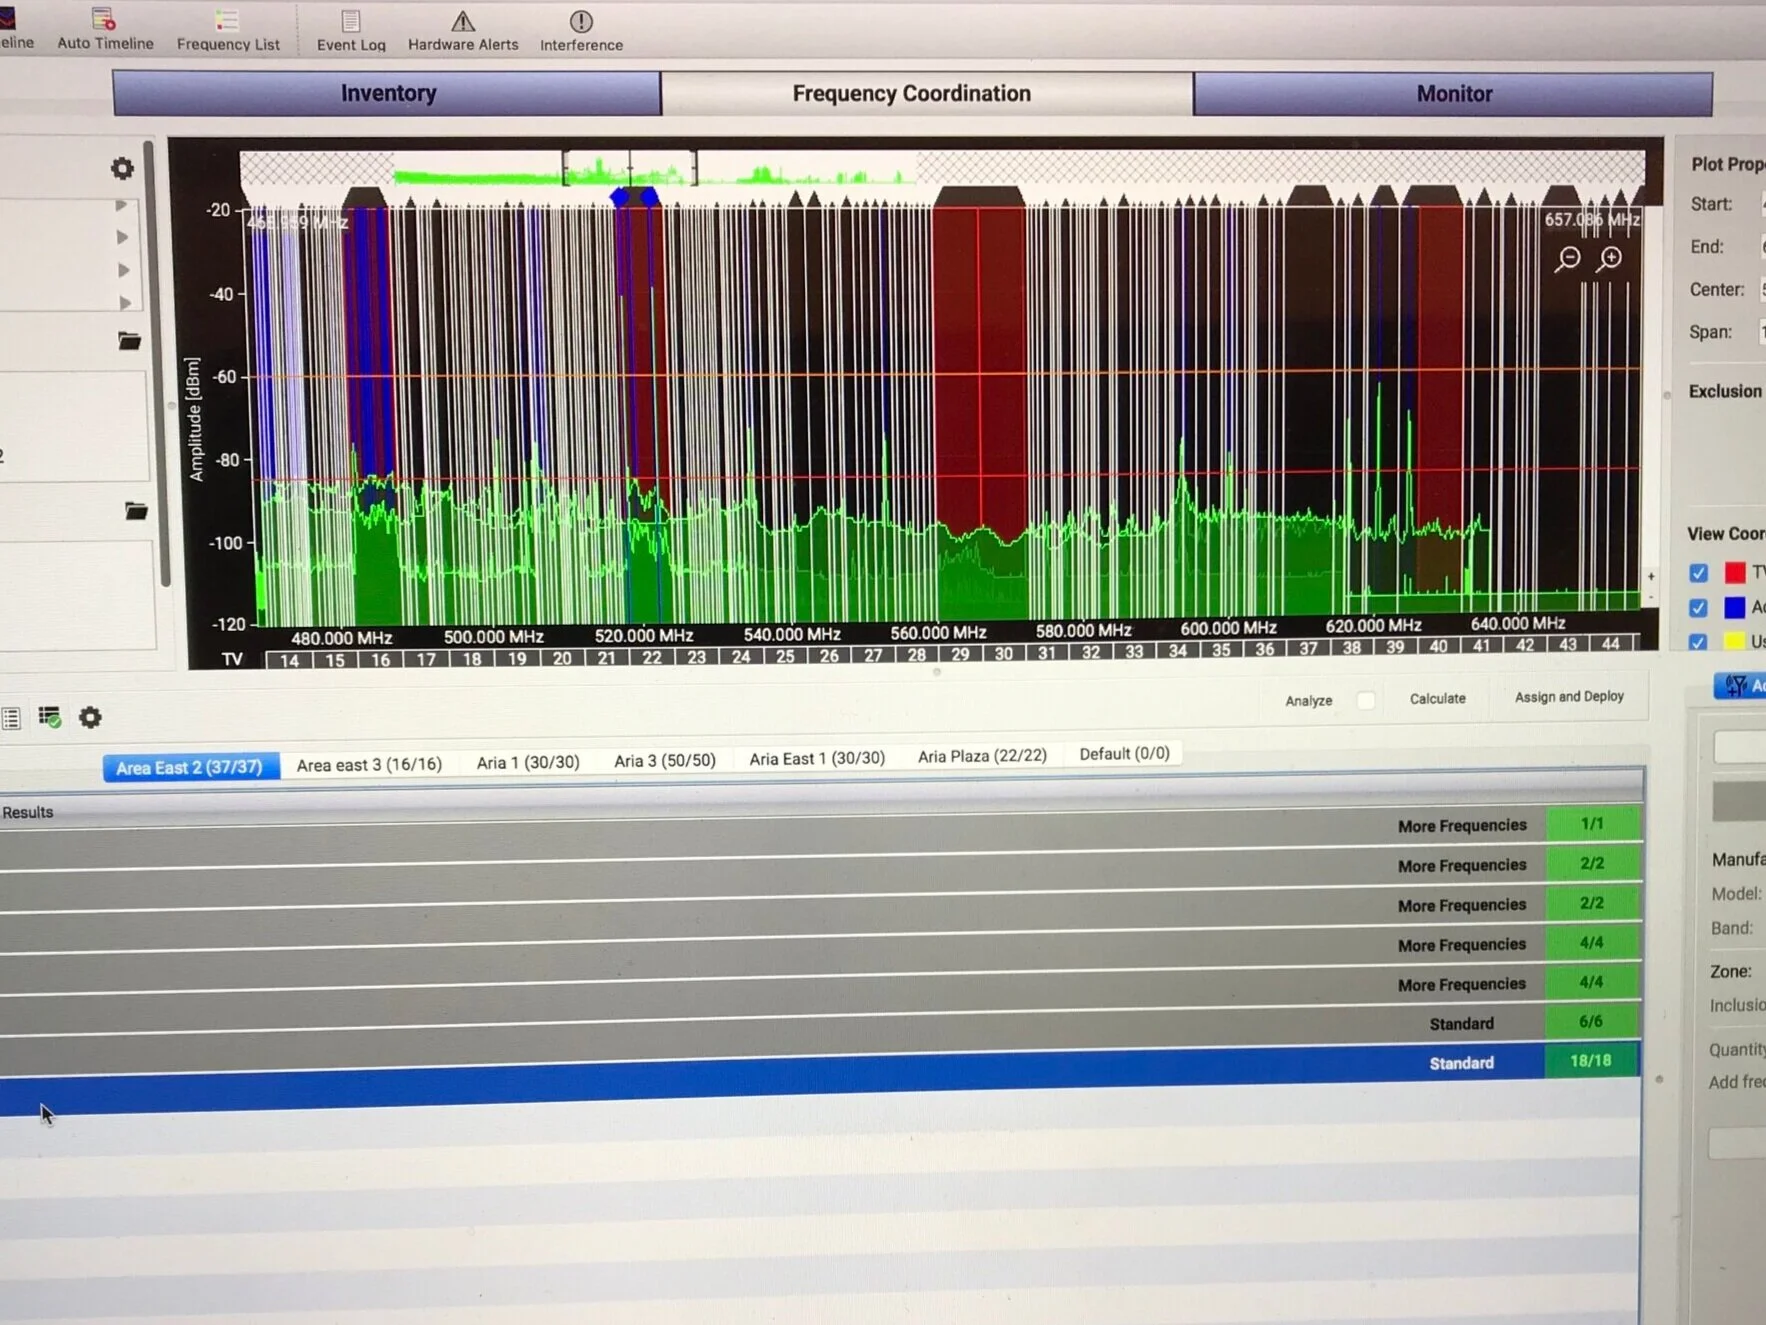This screenshot has width=1766, height=1325.
Task: Toggle the checkbox next to Analyze
Action: [1366, 700]
